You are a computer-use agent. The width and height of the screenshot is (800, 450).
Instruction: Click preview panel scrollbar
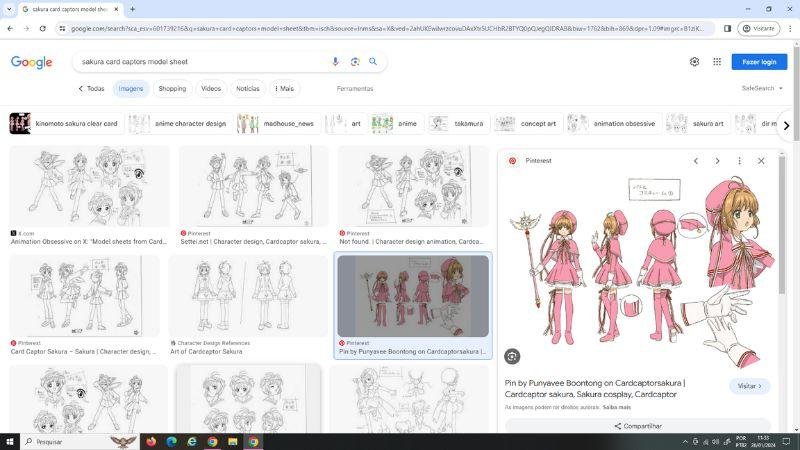coord(782,224)
